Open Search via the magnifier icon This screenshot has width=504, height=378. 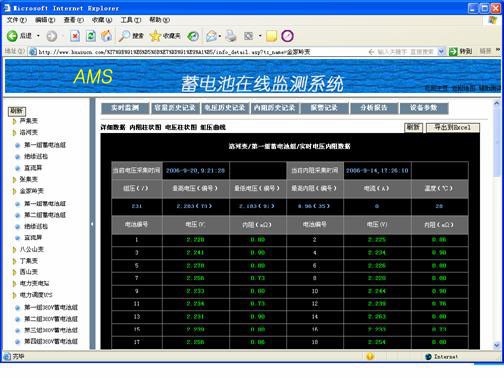point(124,36)
